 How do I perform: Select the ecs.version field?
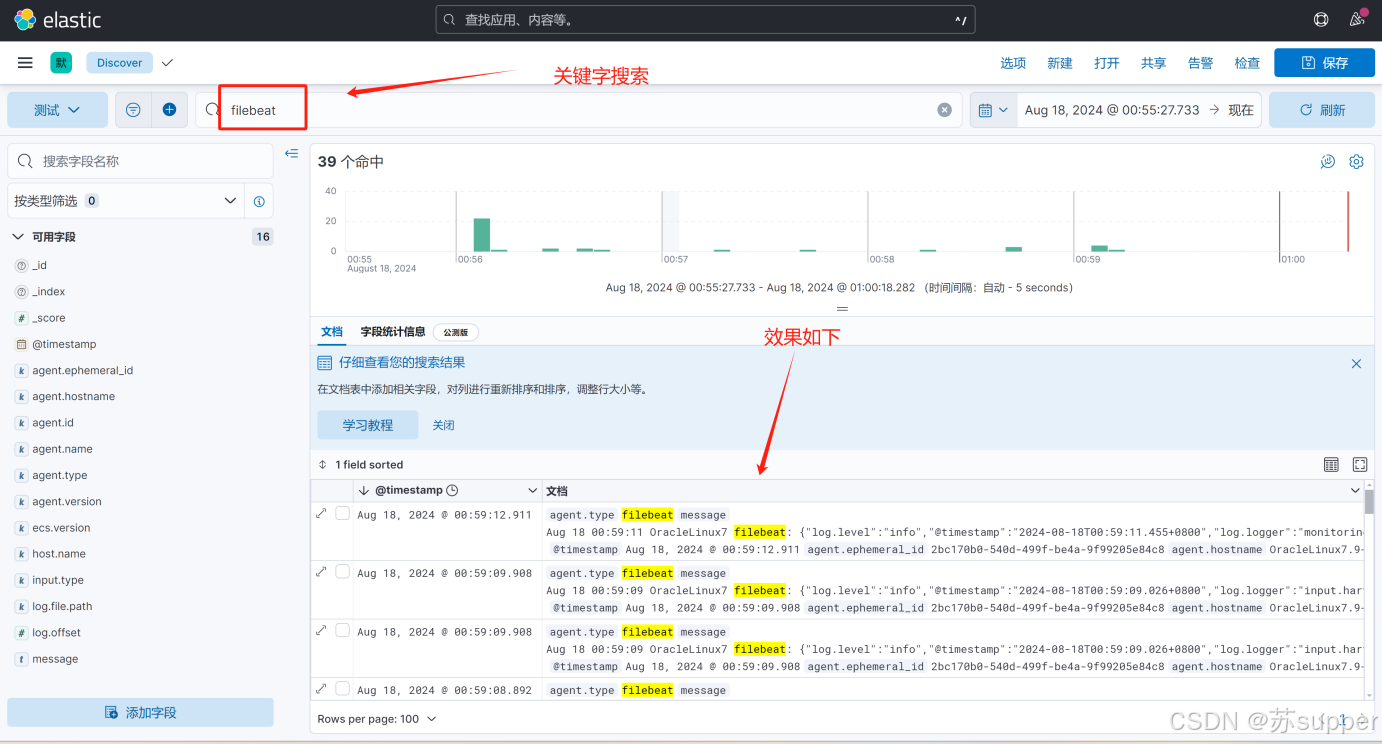coord(61,528)
